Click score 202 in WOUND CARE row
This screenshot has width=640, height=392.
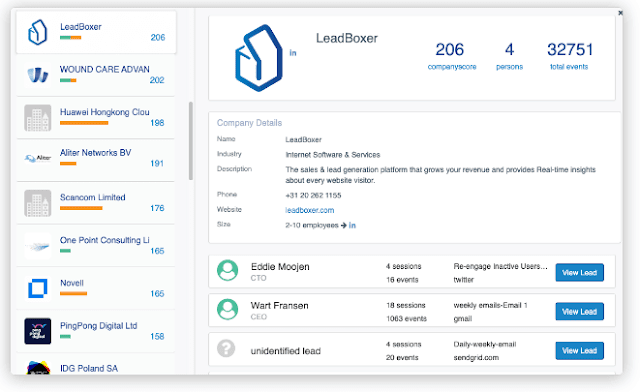click(157, 80)
